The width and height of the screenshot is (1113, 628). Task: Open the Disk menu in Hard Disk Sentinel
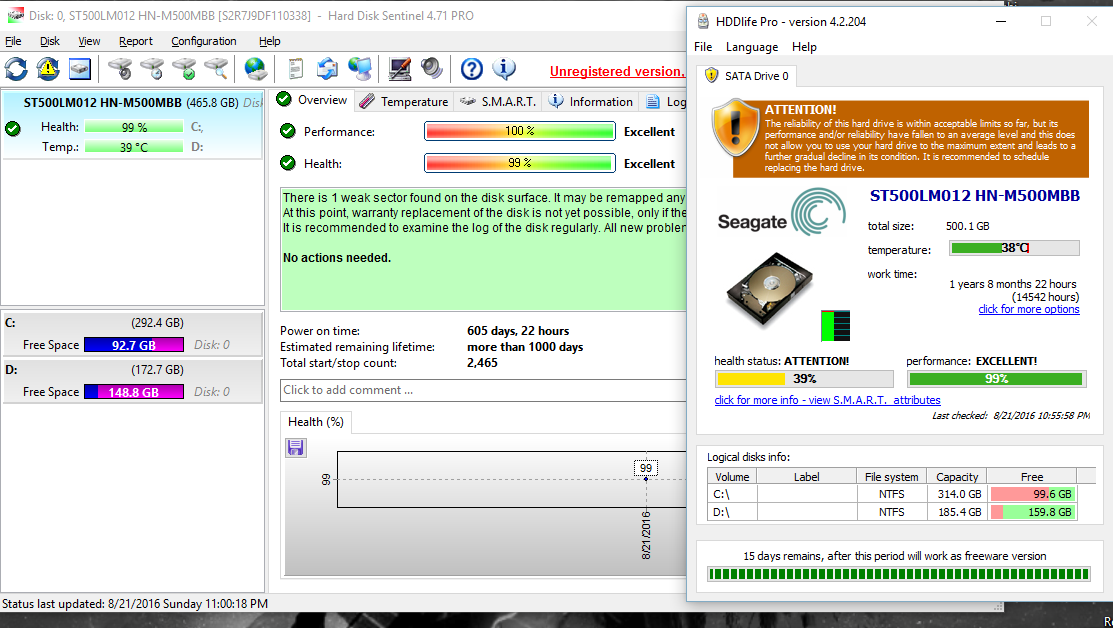(49, 41)
